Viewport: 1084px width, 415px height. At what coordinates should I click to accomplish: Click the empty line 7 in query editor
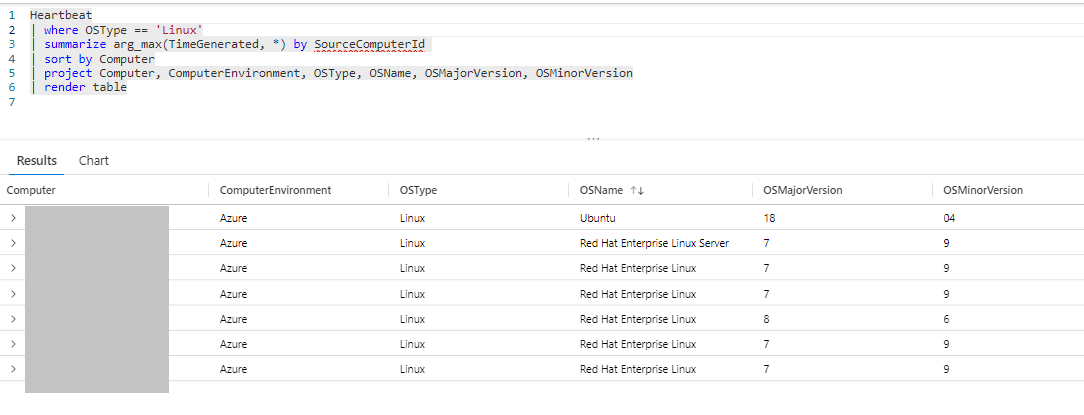coord(200,102)
